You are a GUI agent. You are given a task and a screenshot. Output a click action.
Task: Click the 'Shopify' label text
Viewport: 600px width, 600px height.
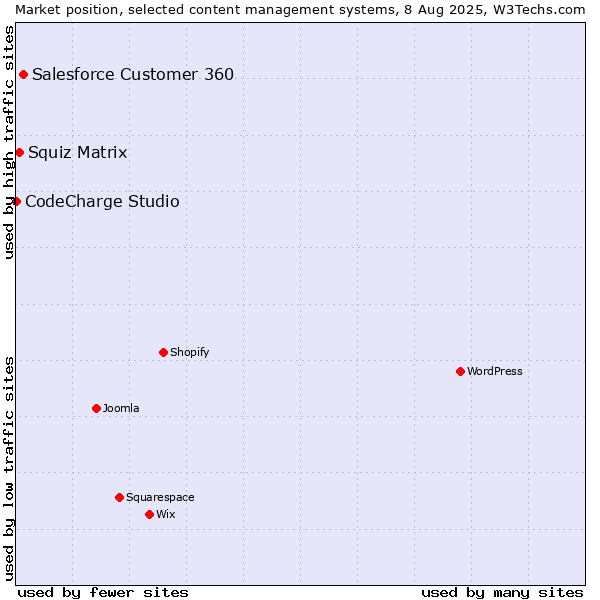[189, 352]
